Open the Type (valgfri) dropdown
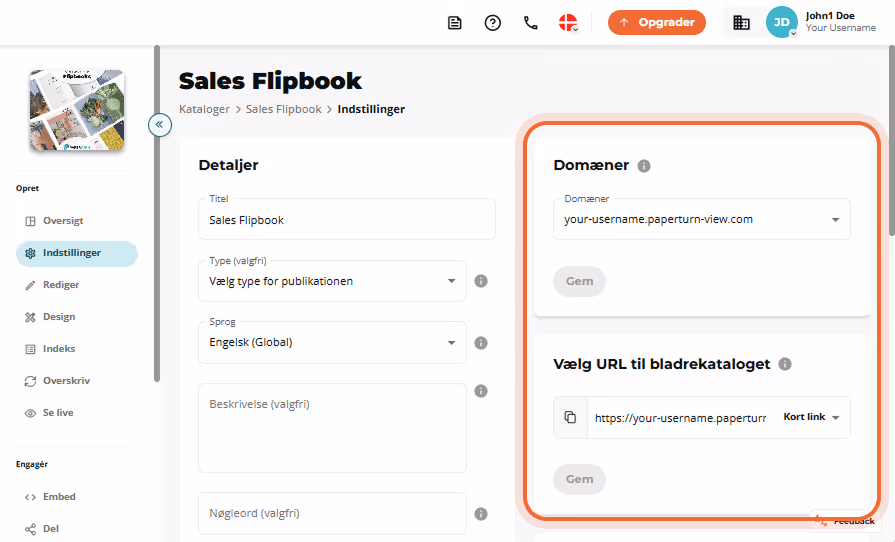The image size is (895, 542). 332,281
